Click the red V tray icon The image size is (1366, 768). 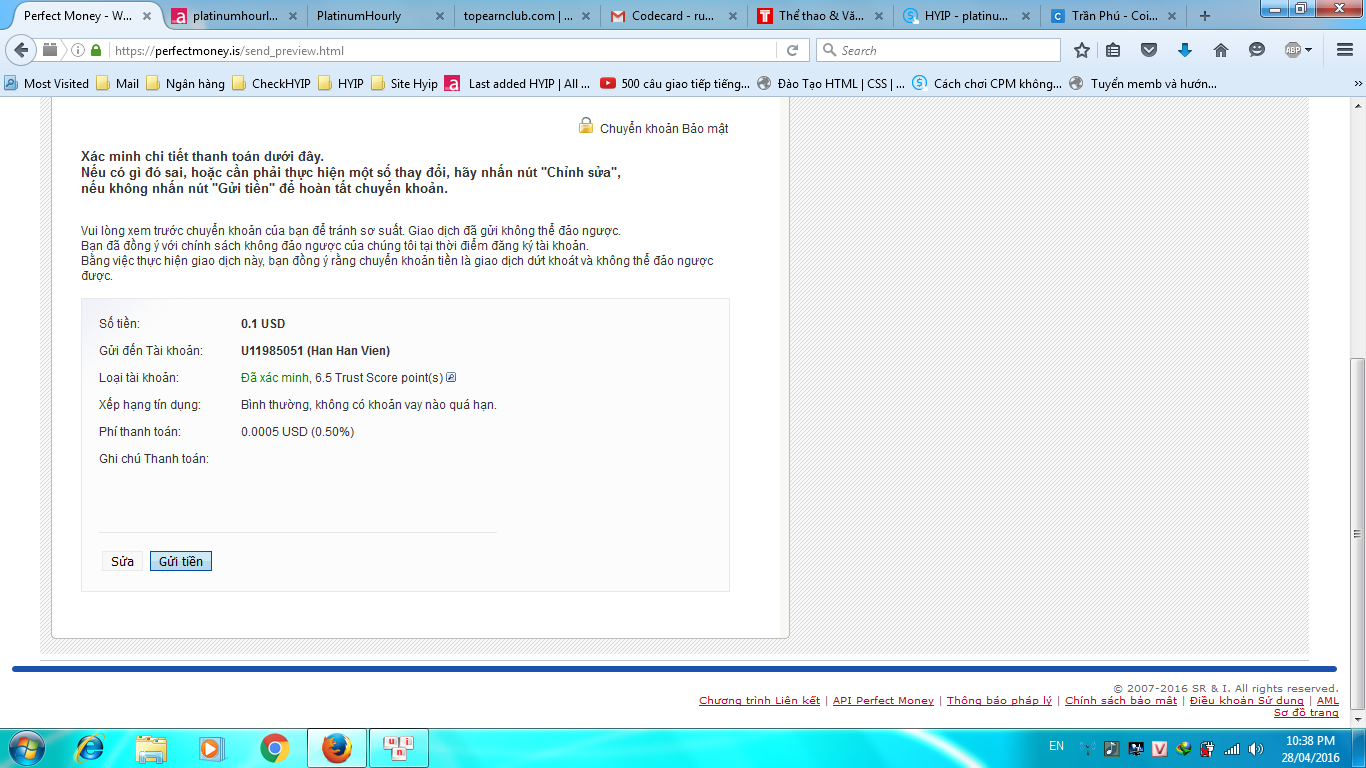click(x=1160, y=748)
